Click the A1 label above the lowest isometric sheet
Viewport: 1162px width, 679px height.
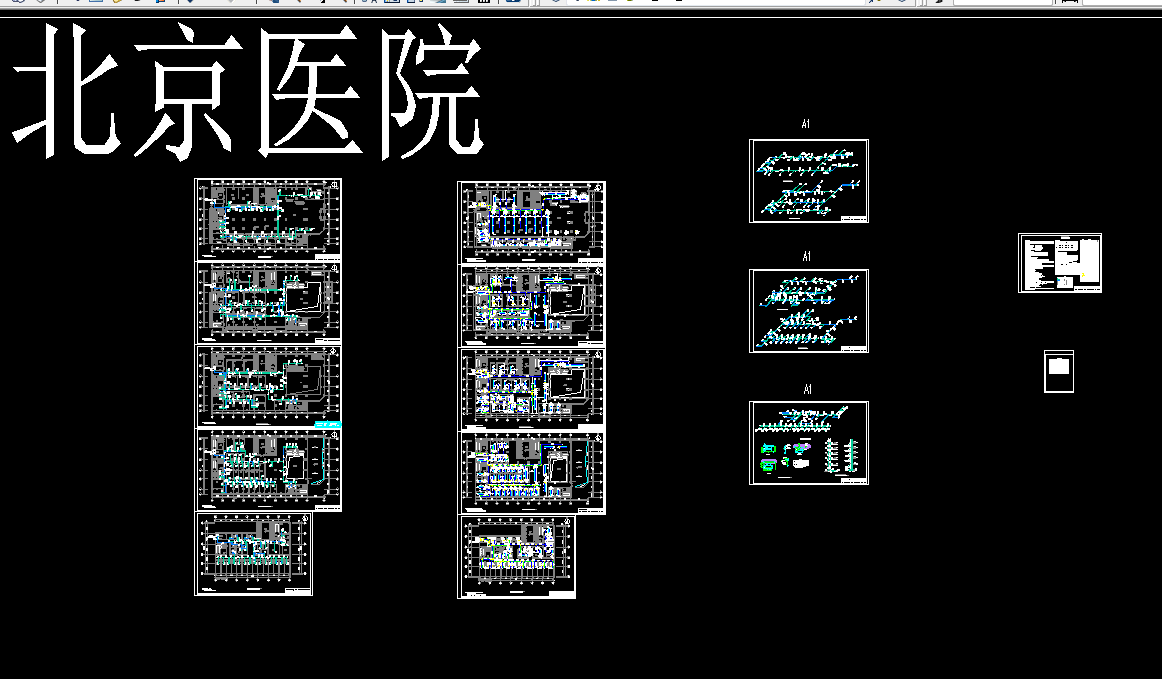coord(807,389)
